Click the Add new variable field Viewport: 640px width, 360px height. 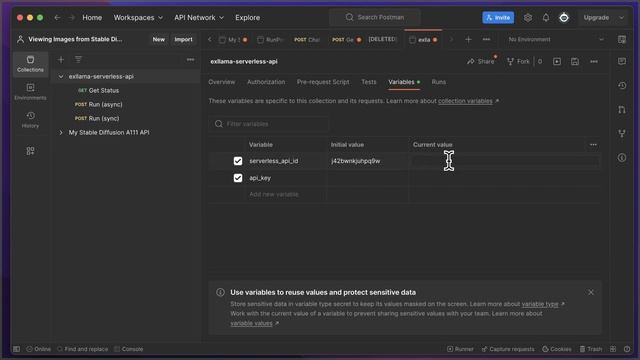click(x=286, y=194)
